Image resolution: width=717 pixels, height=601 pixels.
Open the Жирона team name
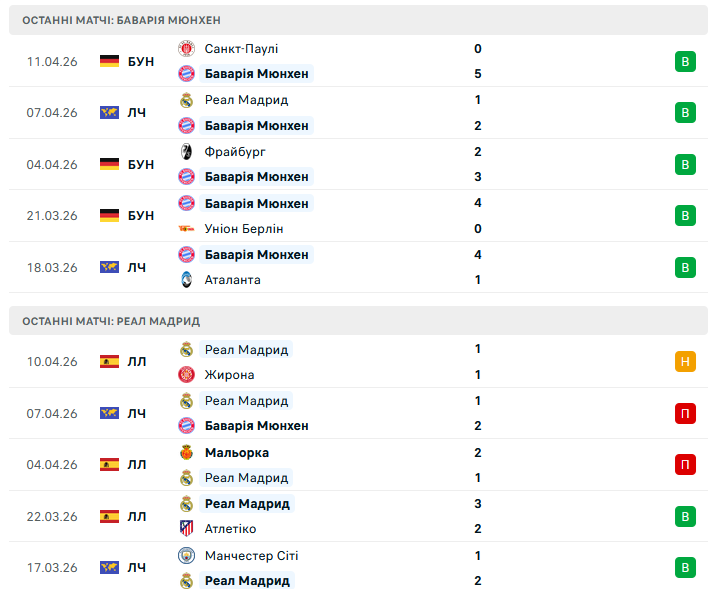coord(229,375)
